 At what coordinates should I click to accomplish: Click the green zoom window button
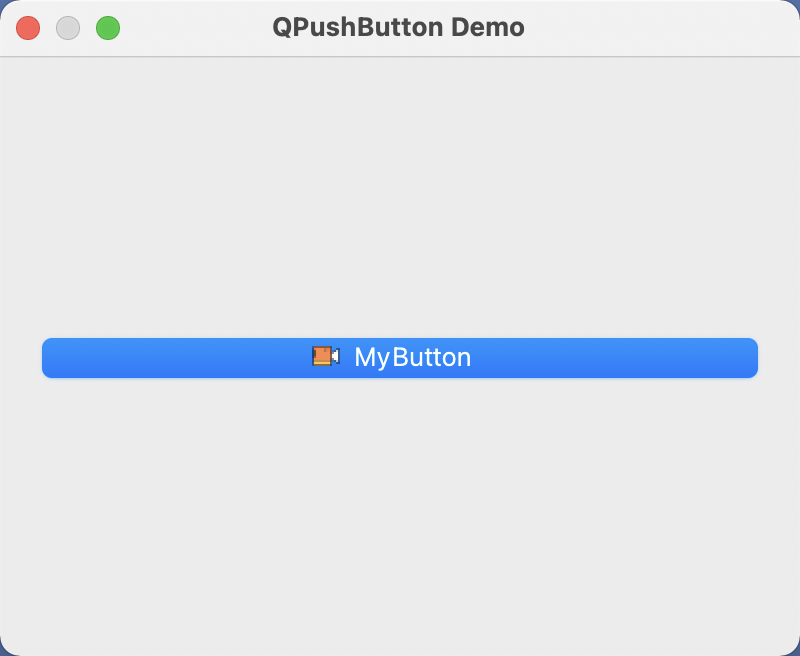tap(108, 28)
